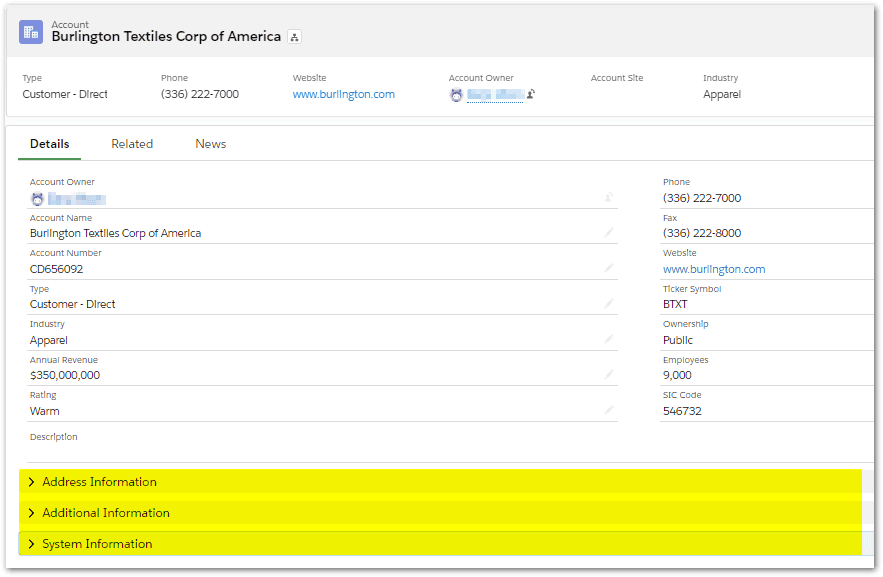Click the owner avatar in the Details section
This screenshot has height=577, width=883.
(37, 199)
